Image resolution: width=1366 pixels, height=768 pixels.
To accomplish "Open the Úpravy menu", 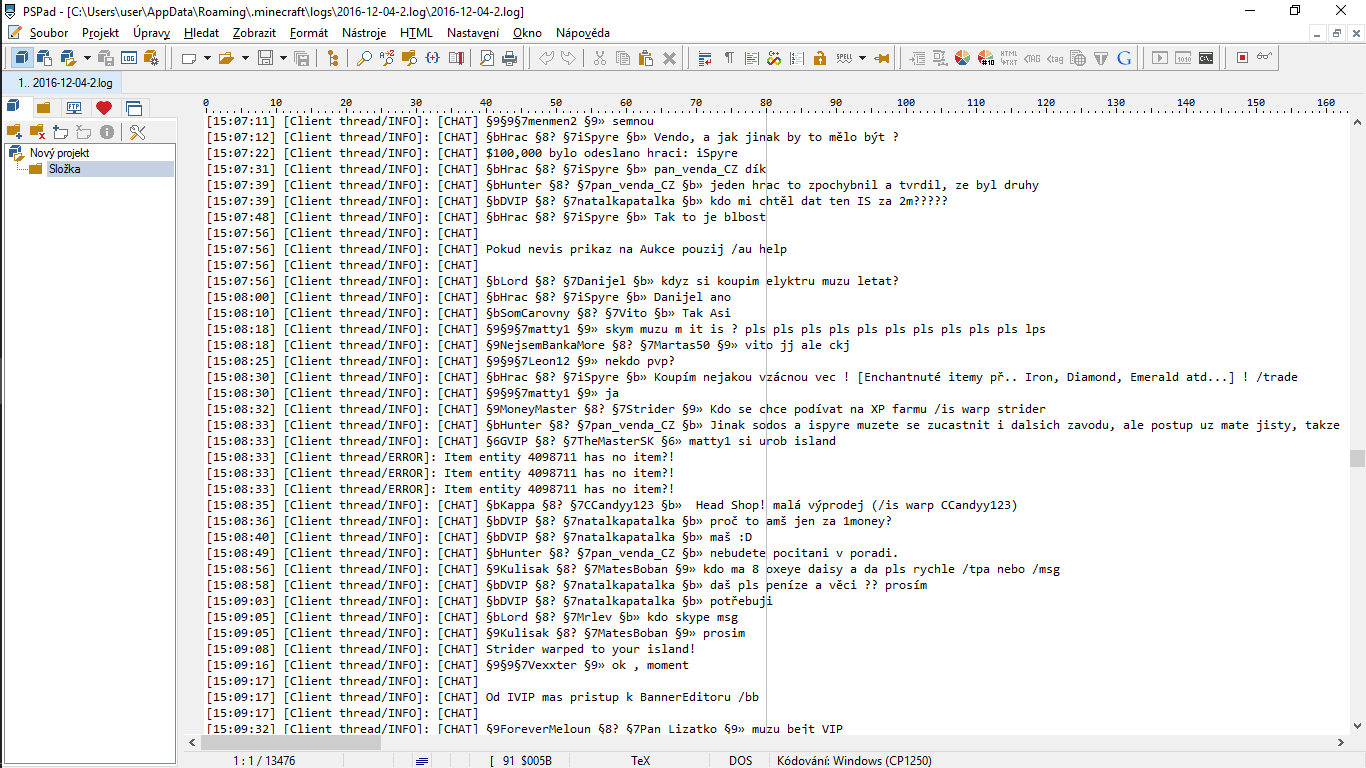I will (151, 33).
